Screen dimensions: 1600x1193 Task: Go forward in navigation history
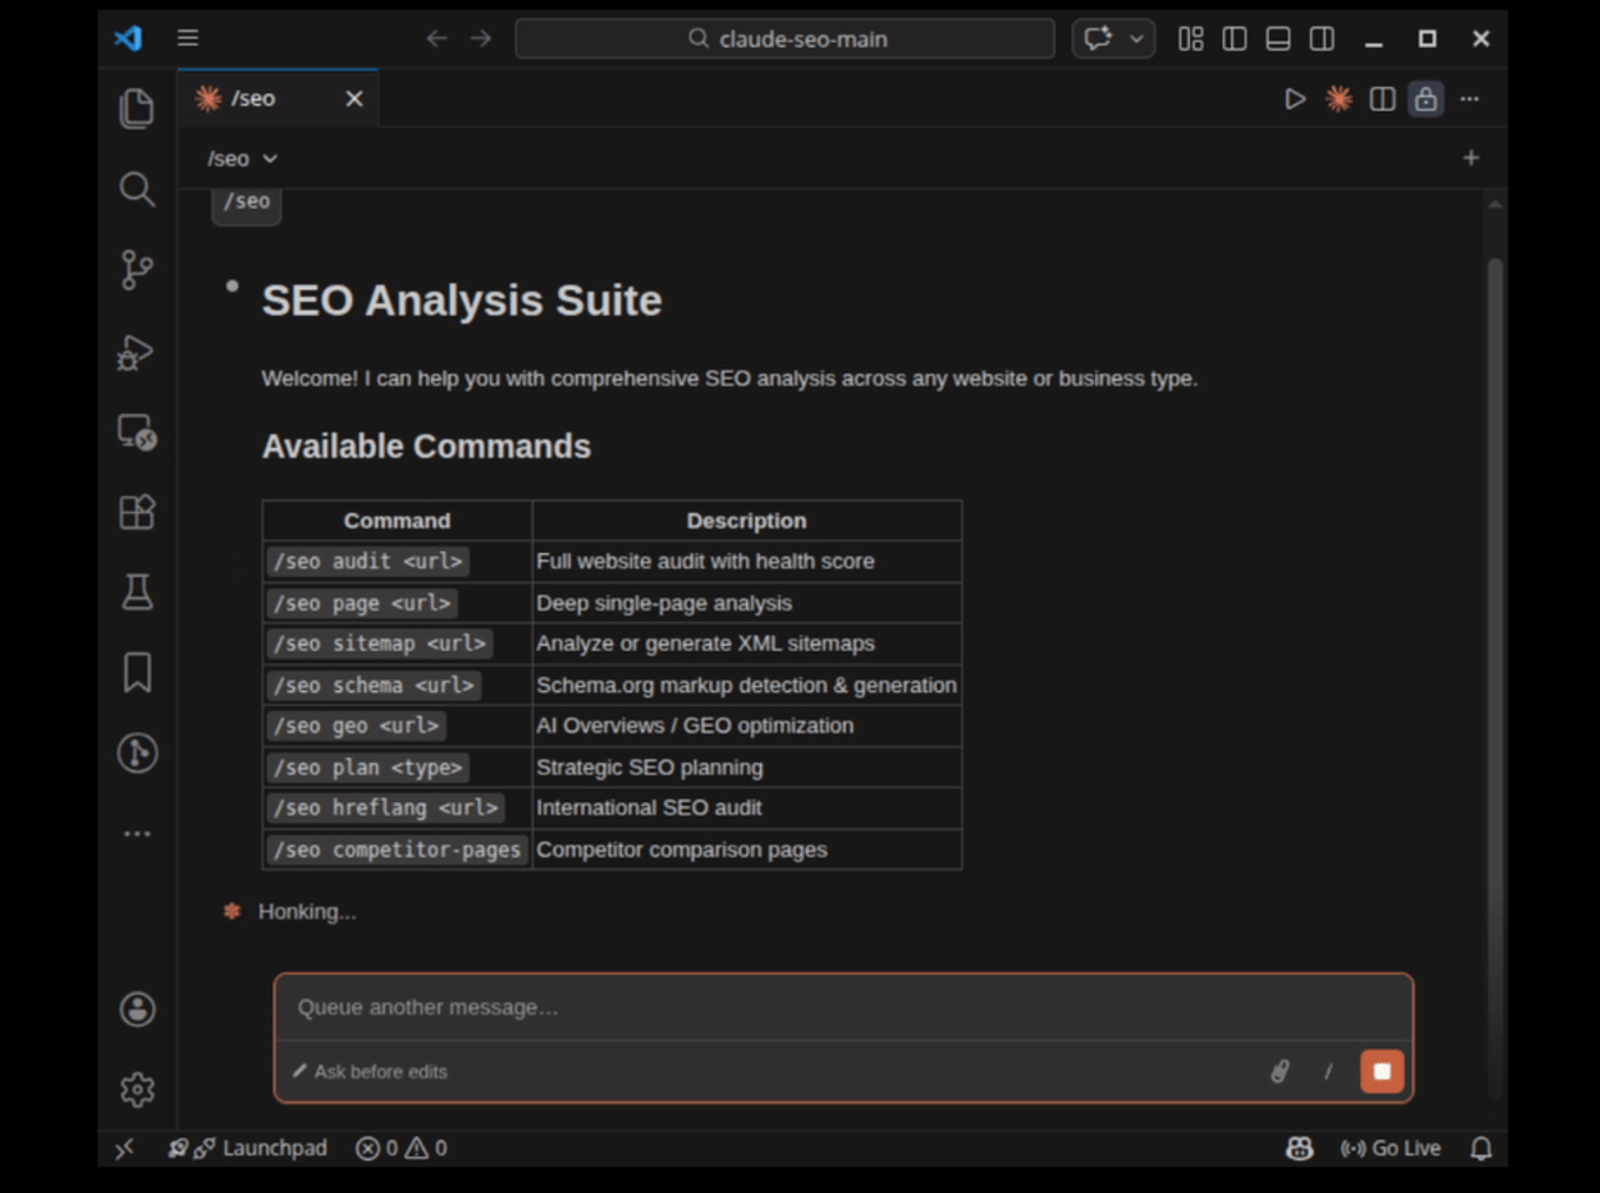click(x=481, y=38)
